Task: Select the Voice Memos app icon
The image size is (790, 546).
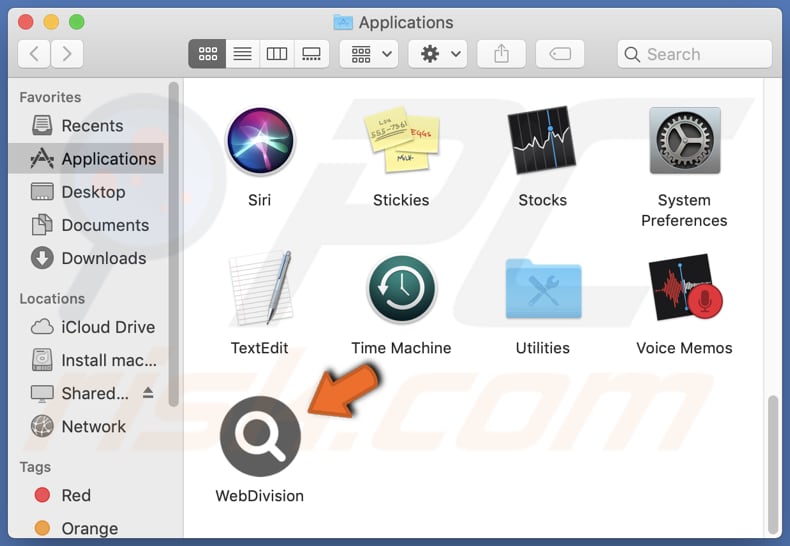Action: coord(685,288)
